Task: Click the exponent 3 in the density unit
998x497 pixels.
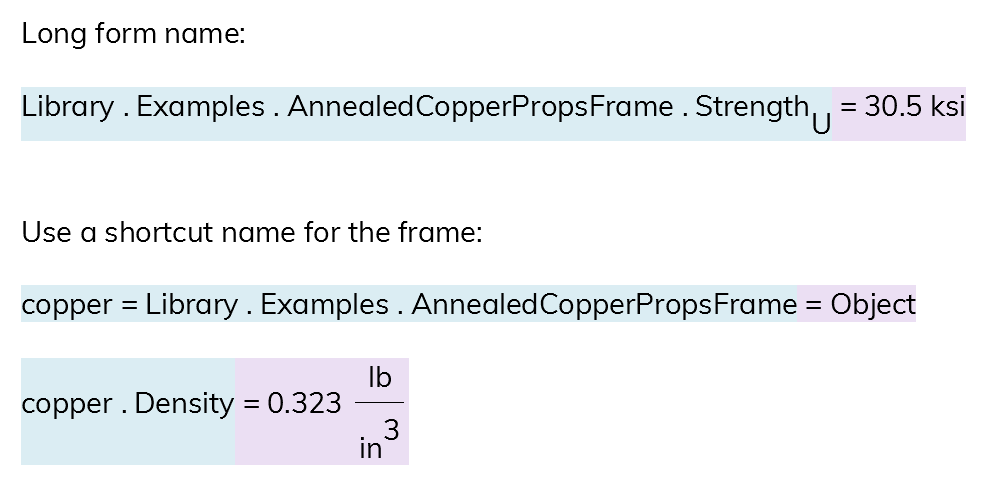Action: 391,431
